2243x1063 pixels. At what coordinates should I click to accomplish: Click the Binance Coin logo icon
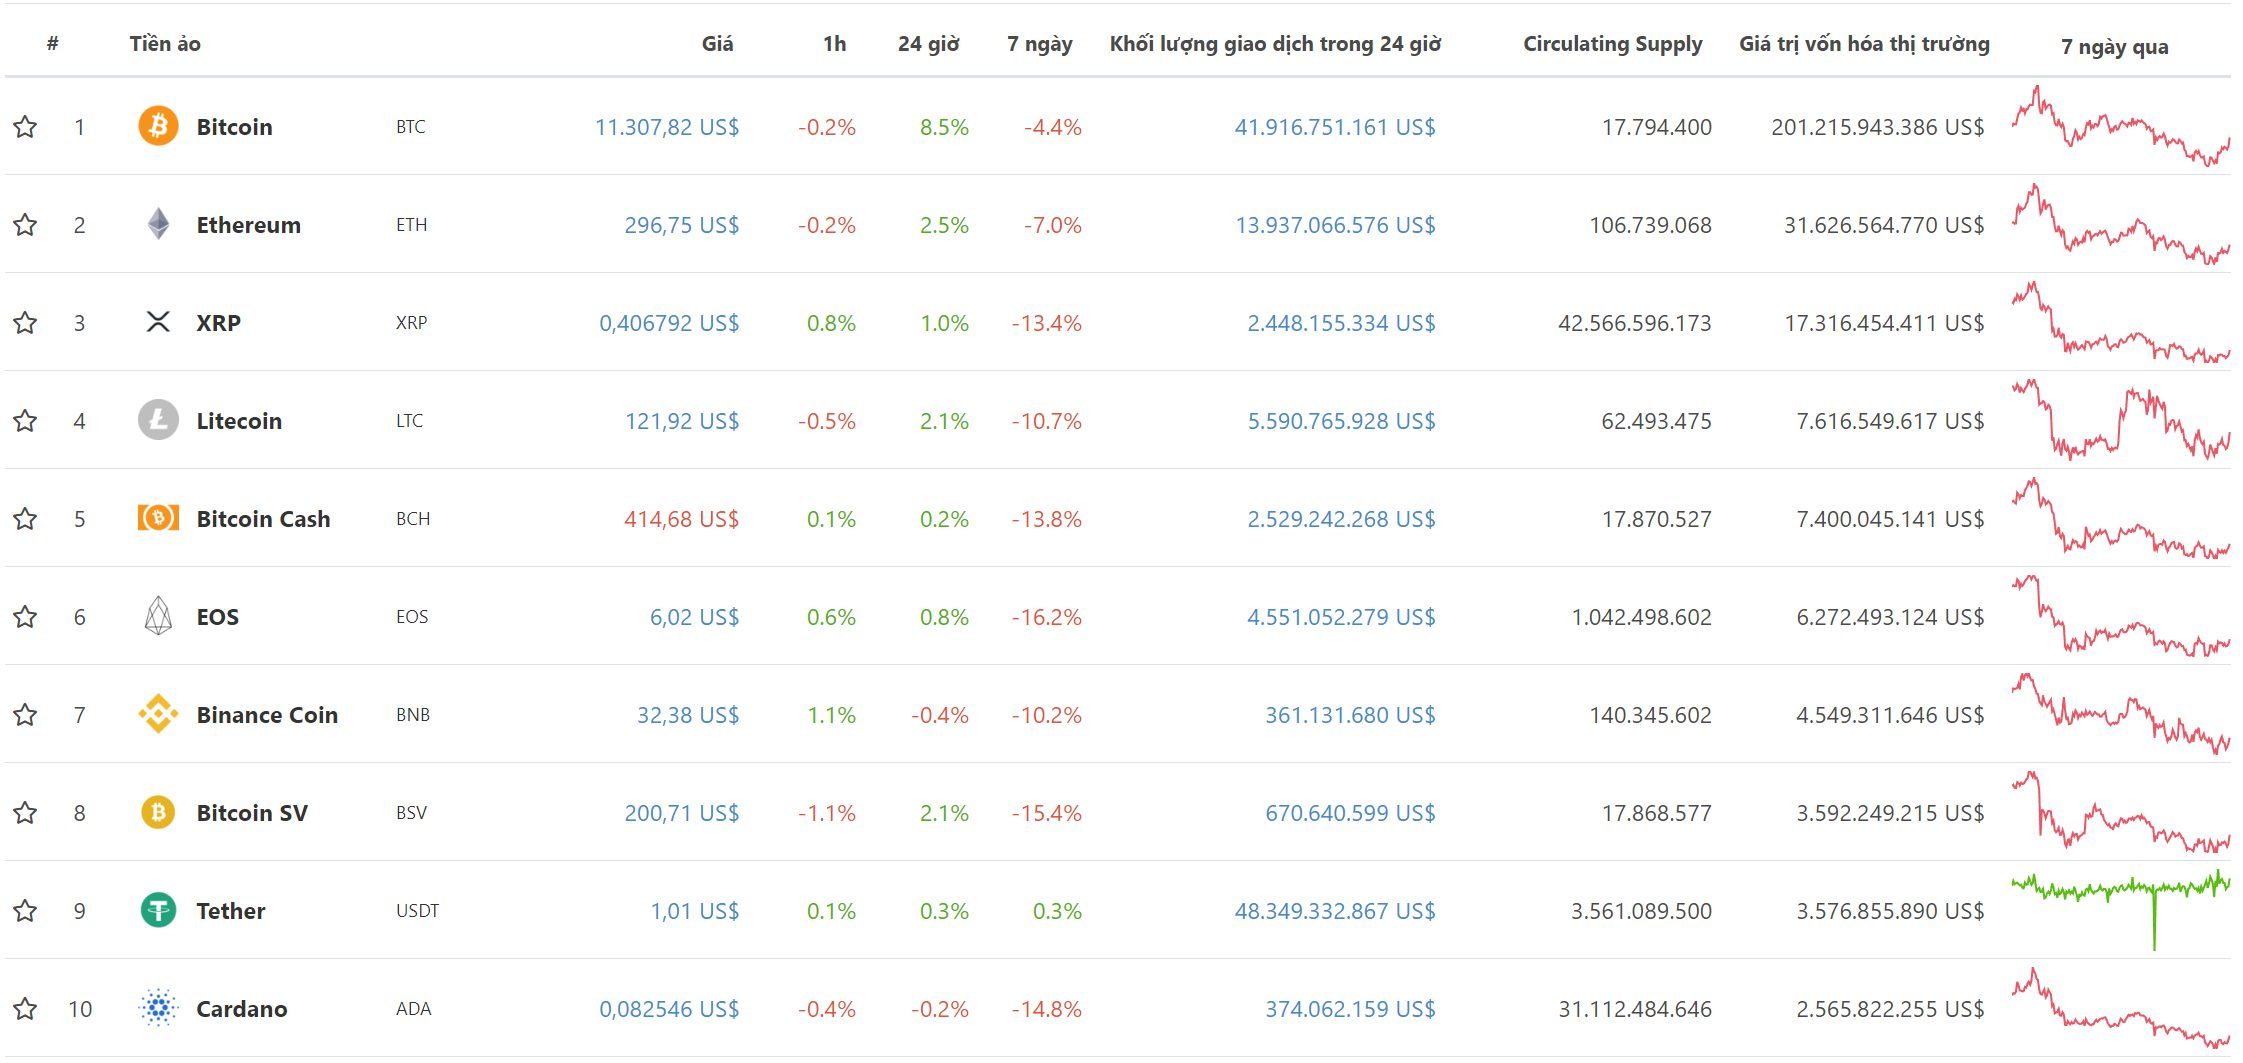click(158, 714)
